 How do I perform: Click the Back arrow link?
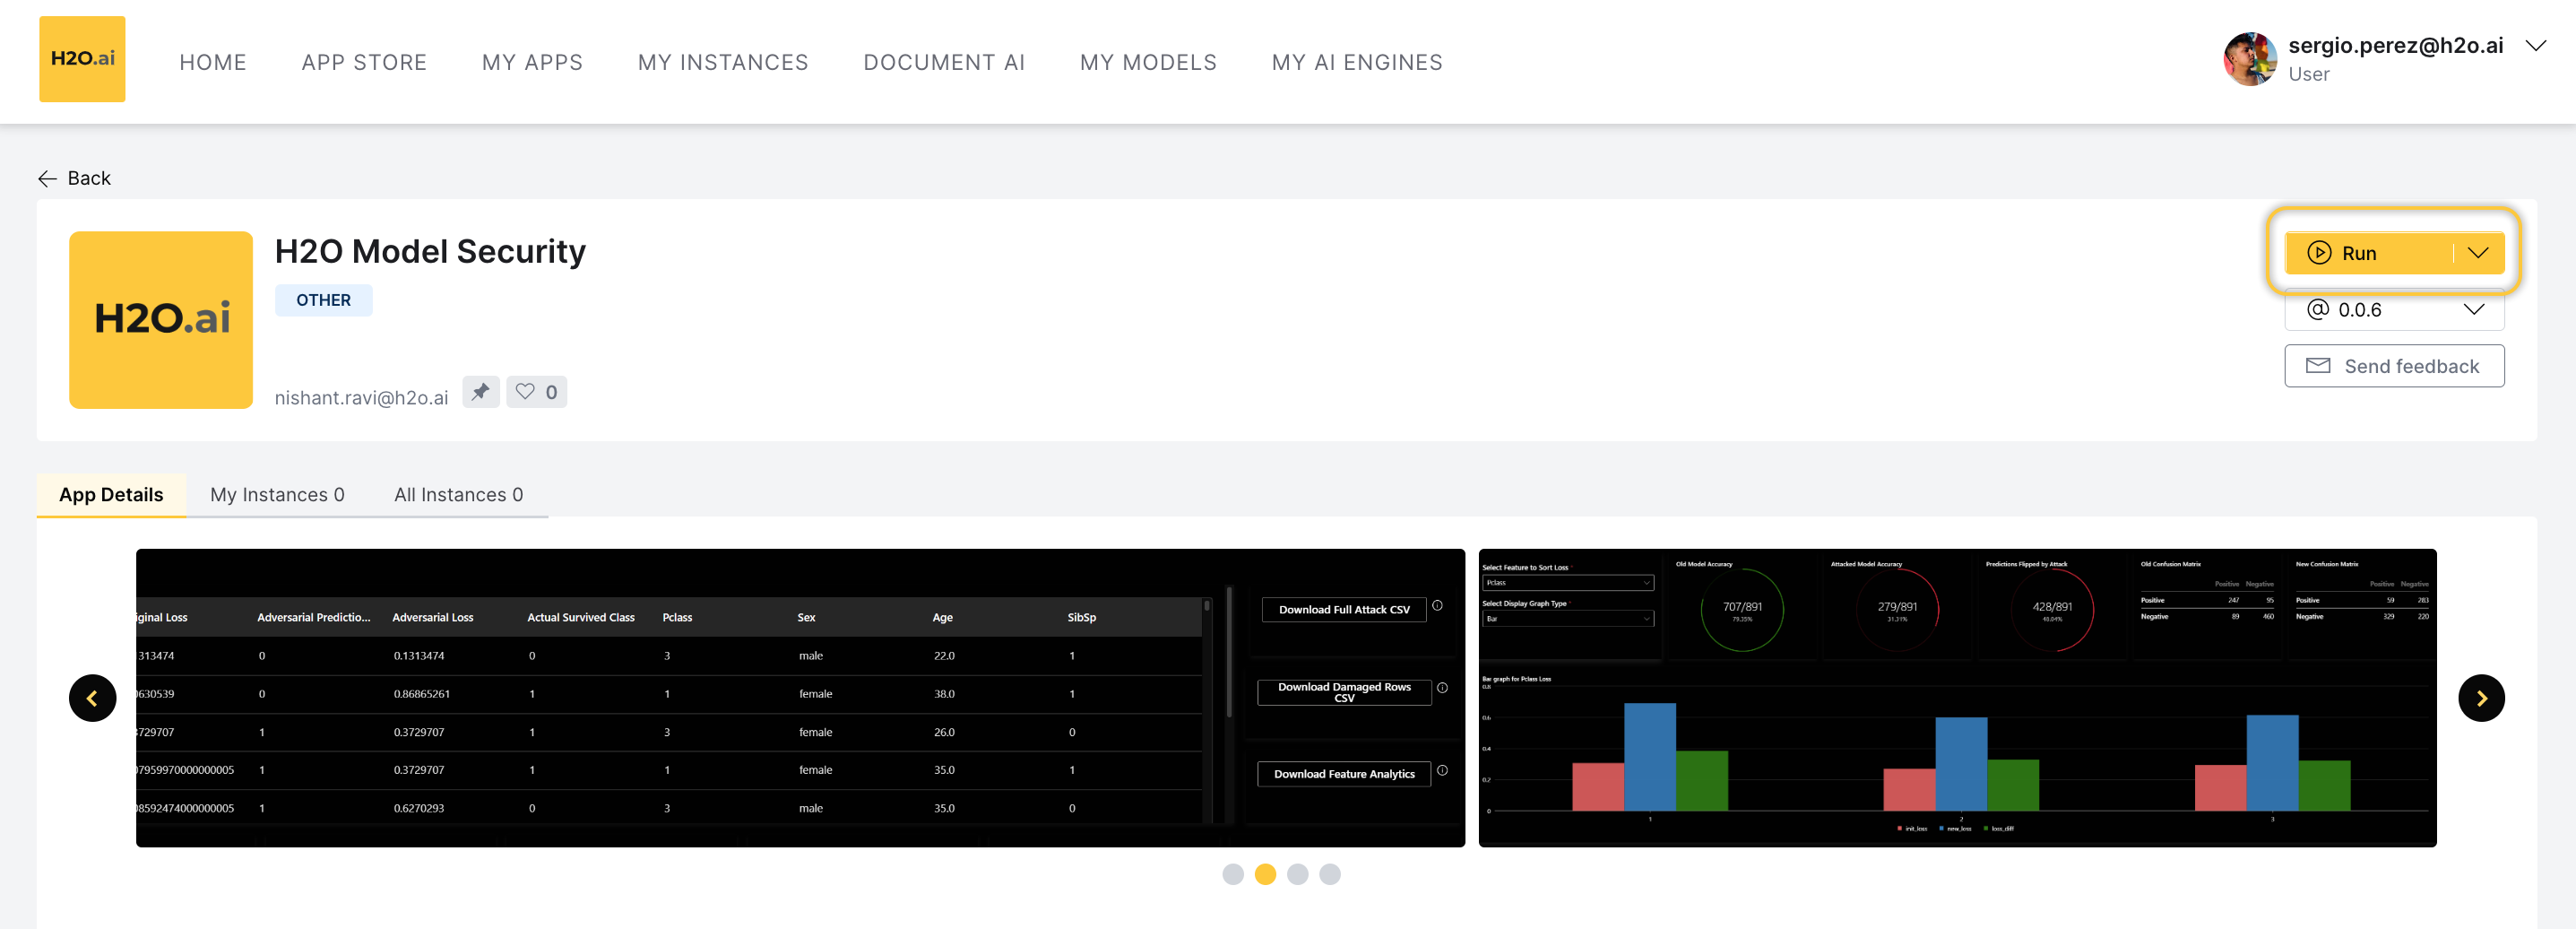tap(74, 178)
